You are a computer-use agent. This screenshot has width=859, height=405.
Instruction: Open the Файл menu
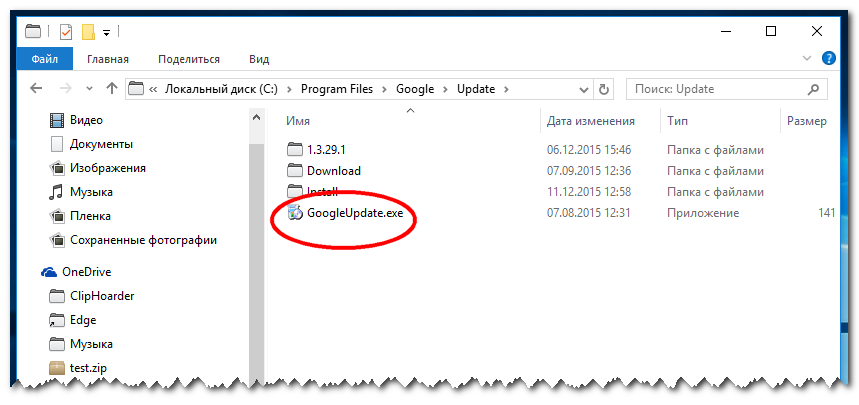tap(45, 59)
